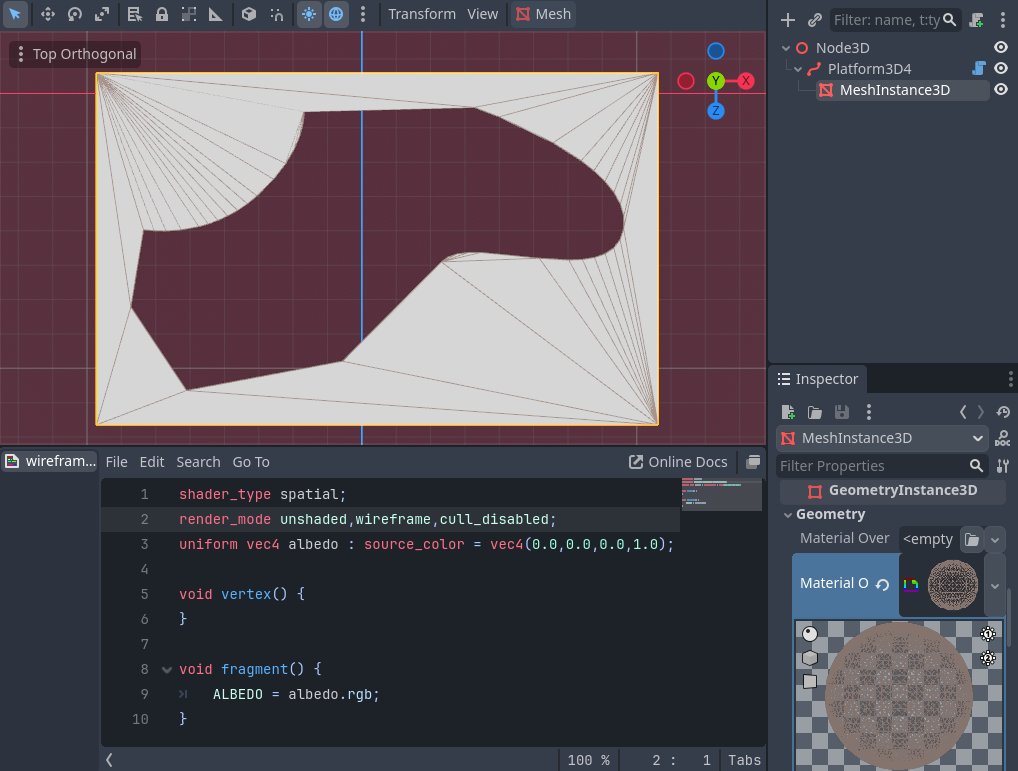This screenshot has height=771, width=1018.
Task: Switch to Rotate mode tool
Action: pos(75,14)
